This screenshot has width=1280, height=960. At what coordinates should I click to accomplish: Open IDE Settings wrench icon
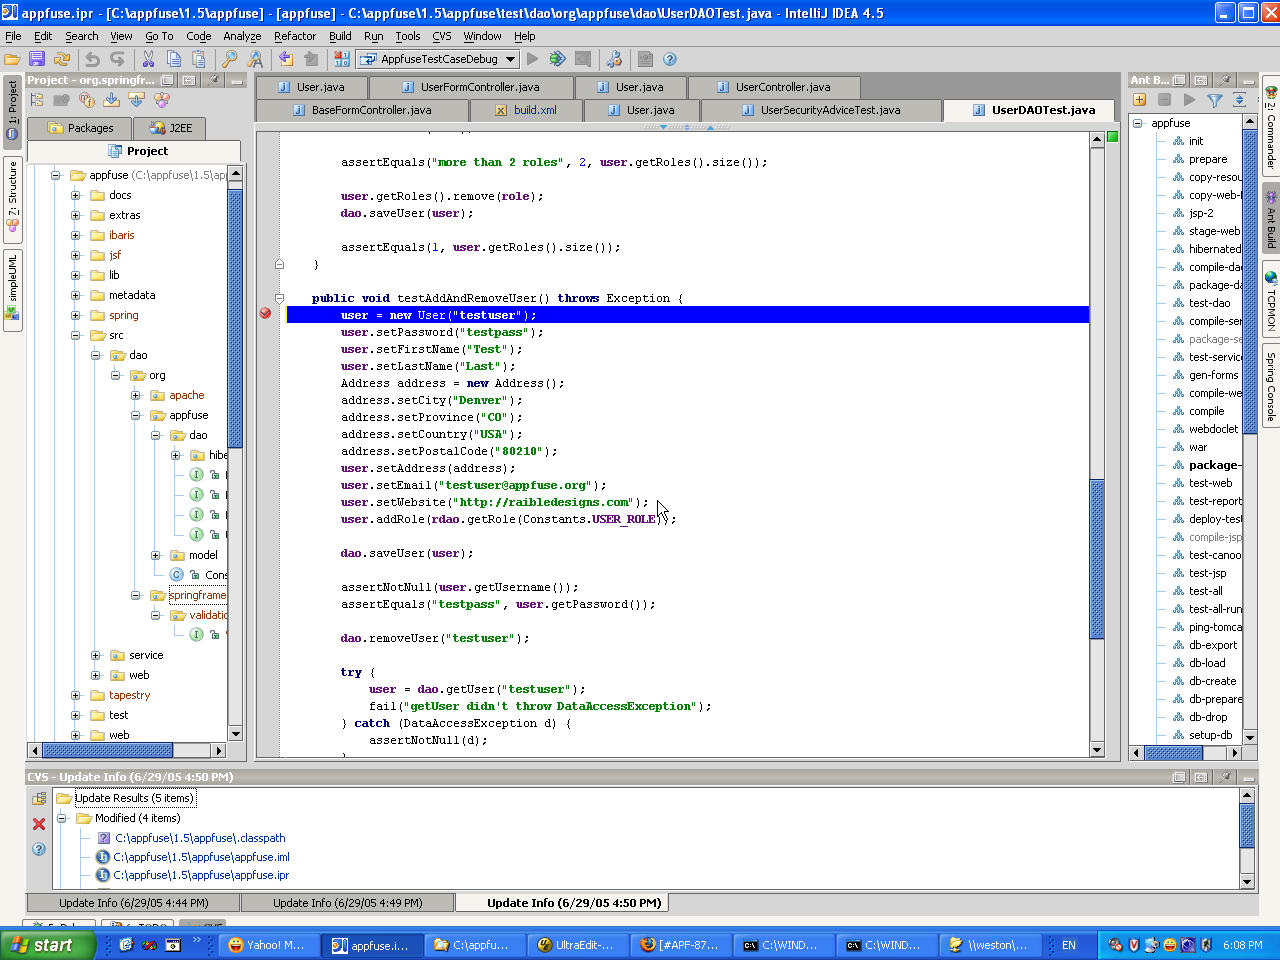click(614, 59)
